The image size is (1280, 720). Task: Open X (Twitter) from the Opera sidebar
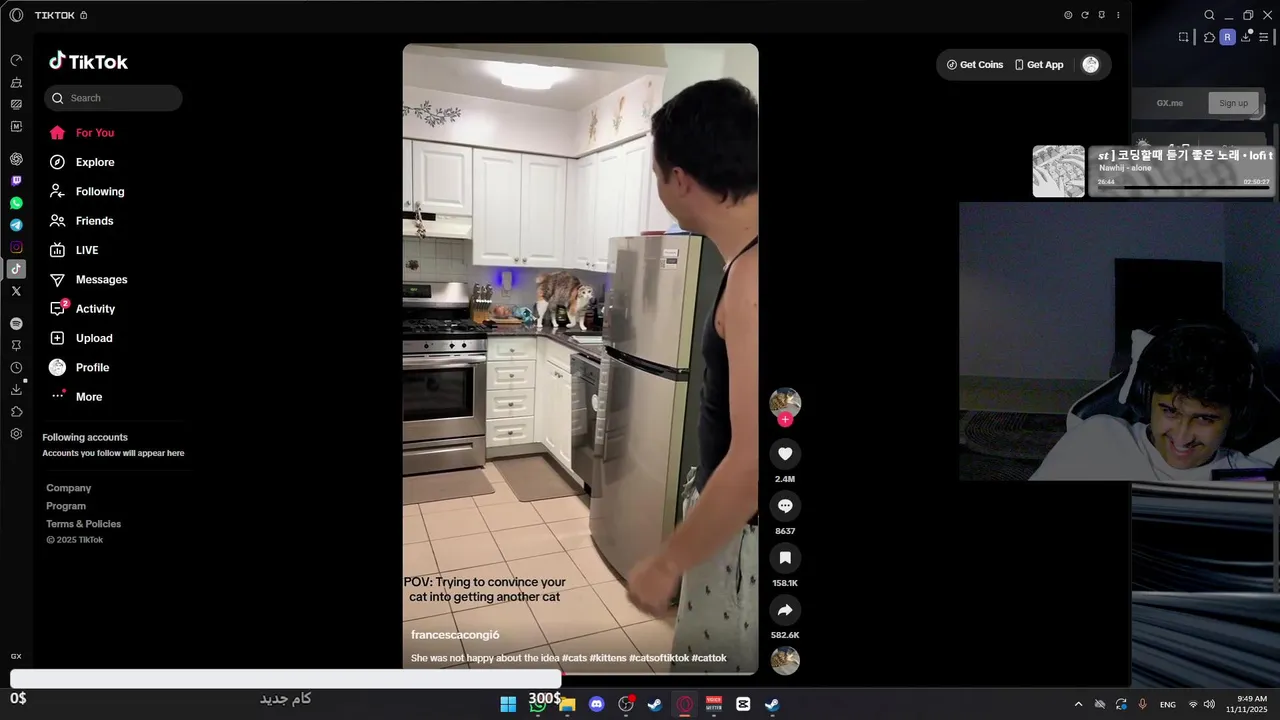(x=16, y=291)
